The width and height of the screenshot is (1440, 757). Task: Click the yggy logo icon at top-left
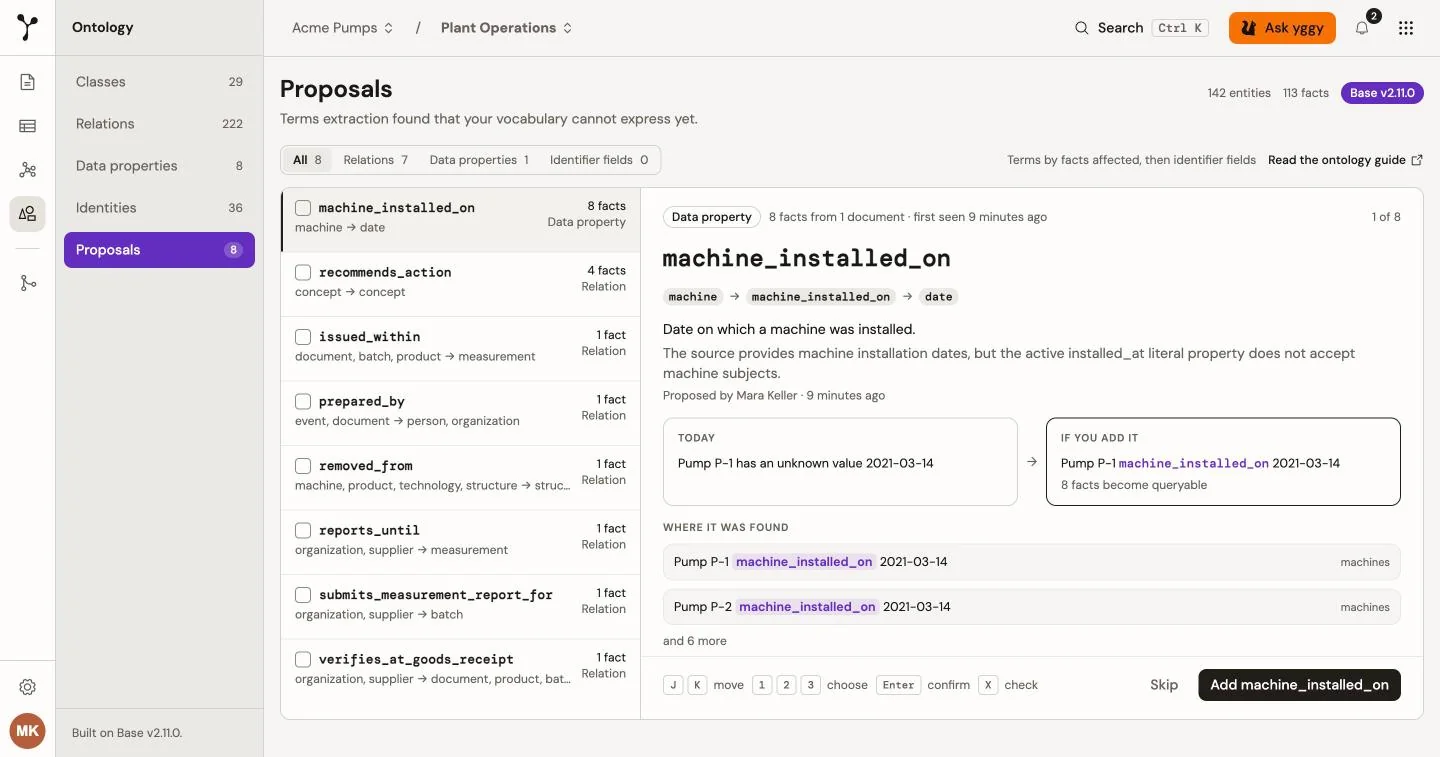click(28, 28)
